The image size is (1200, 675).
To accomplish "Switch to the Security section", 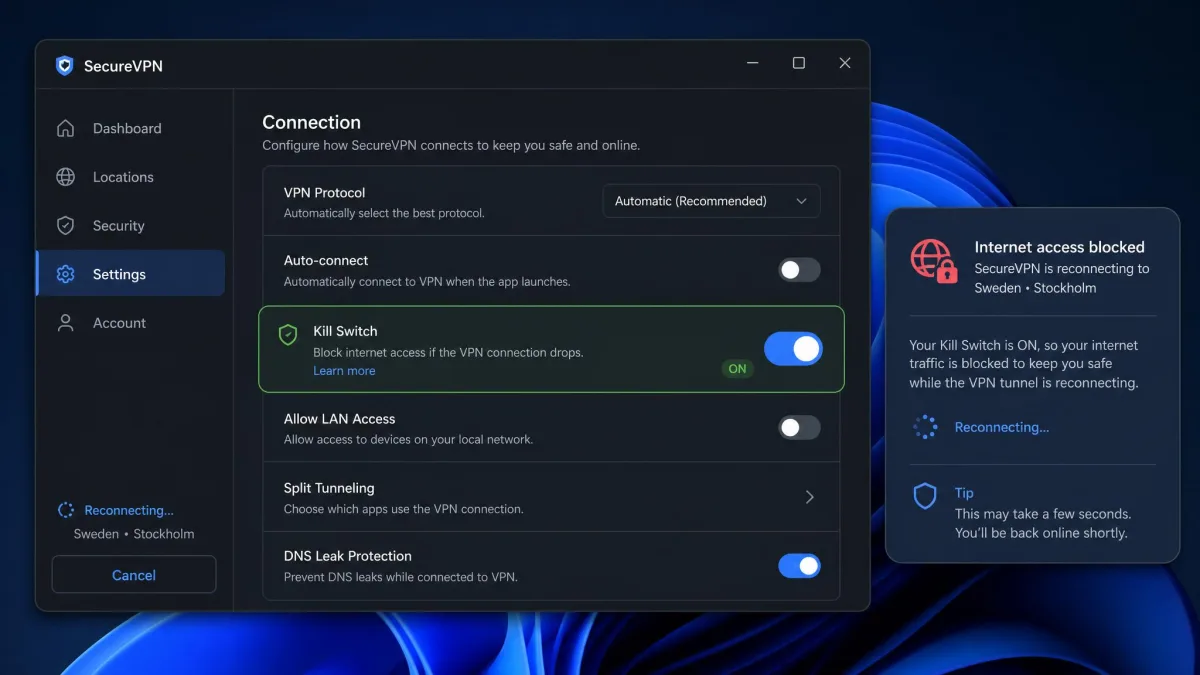I will (x=130, y=226).
